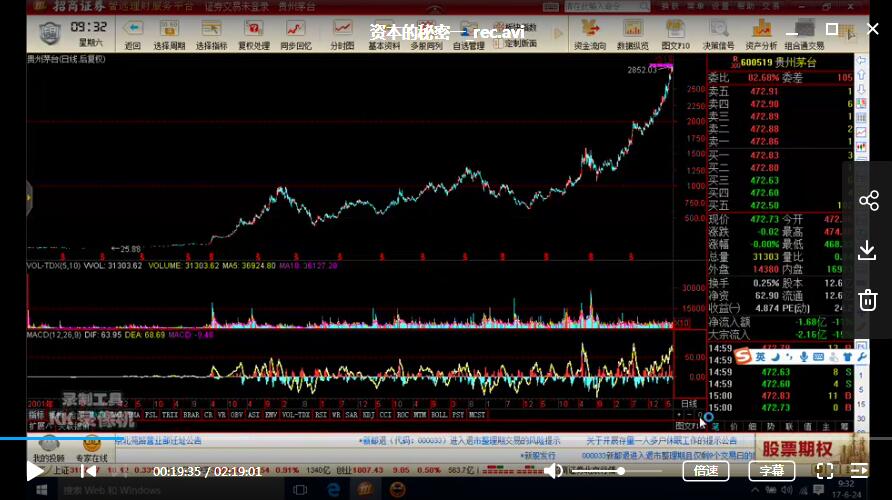
Task: Select the TRIX indicator tab
Action: point(170,415)
